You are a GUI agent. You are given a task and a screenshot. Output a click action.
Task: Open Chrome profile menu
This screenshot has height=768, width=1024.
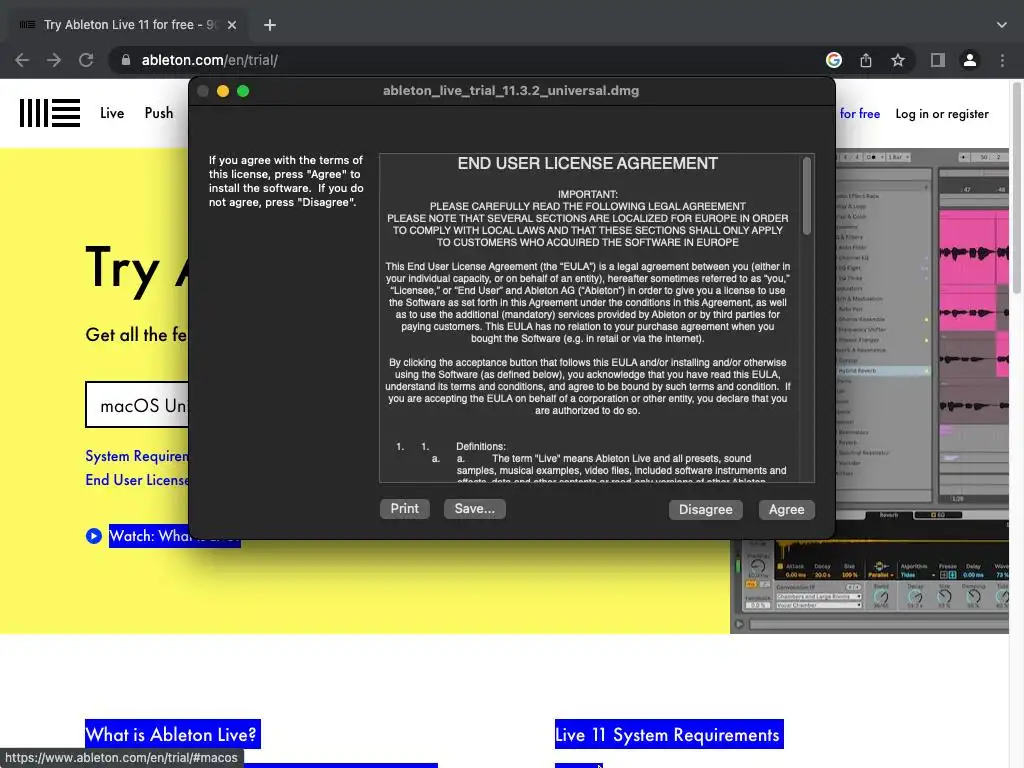(x=970, y=60)
